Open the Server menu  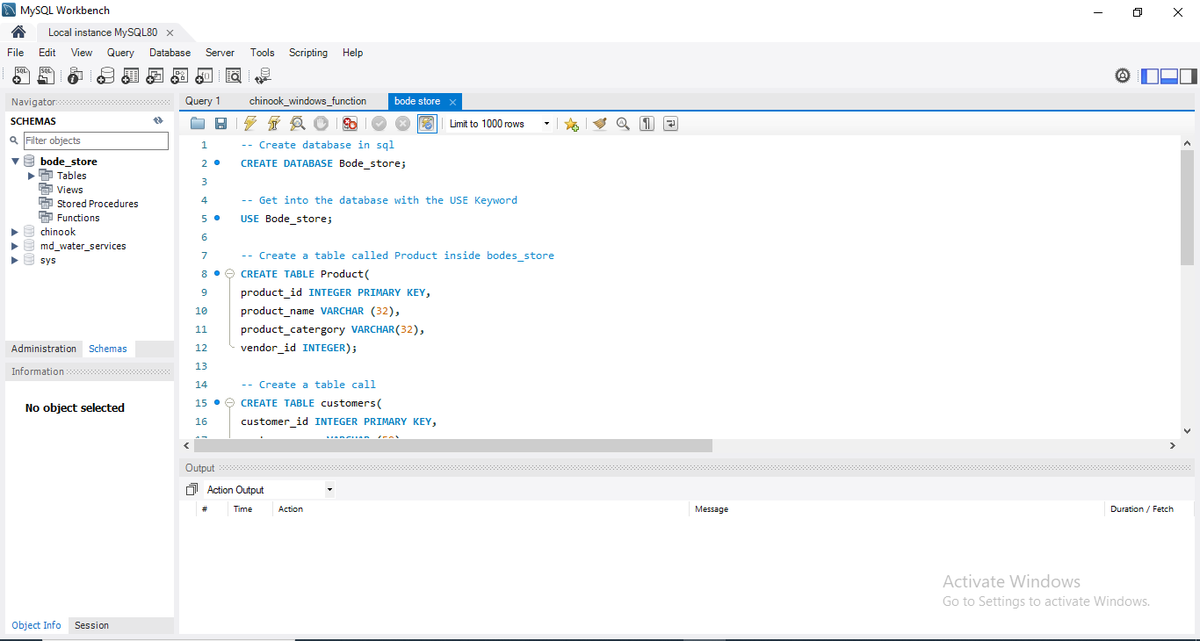tap(220, 52)
